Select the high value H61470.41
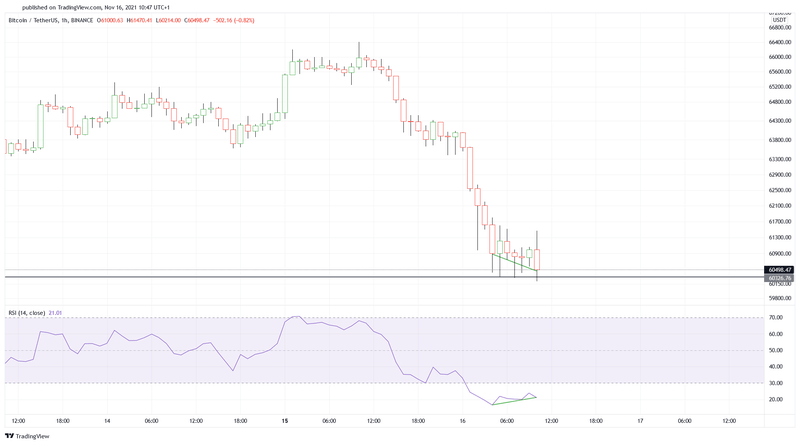Screen dimensions: 800x444 point(140,20)
